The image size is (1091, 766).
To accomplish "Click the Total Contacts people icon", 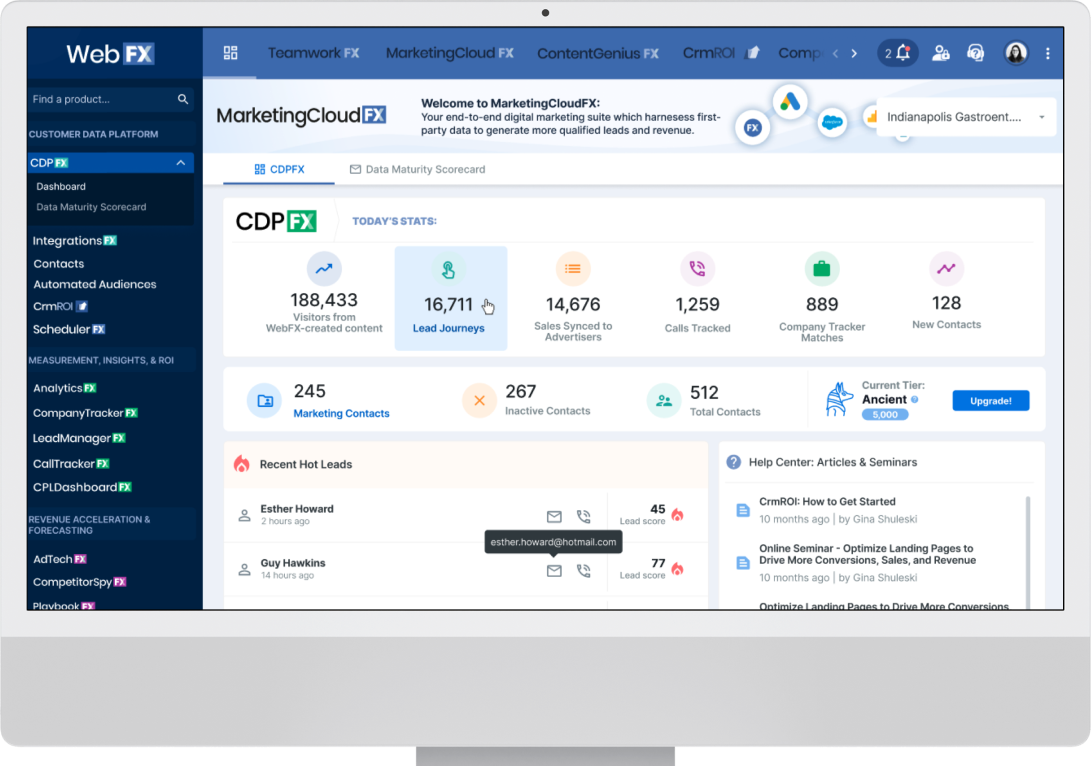I will coord(664,401).
